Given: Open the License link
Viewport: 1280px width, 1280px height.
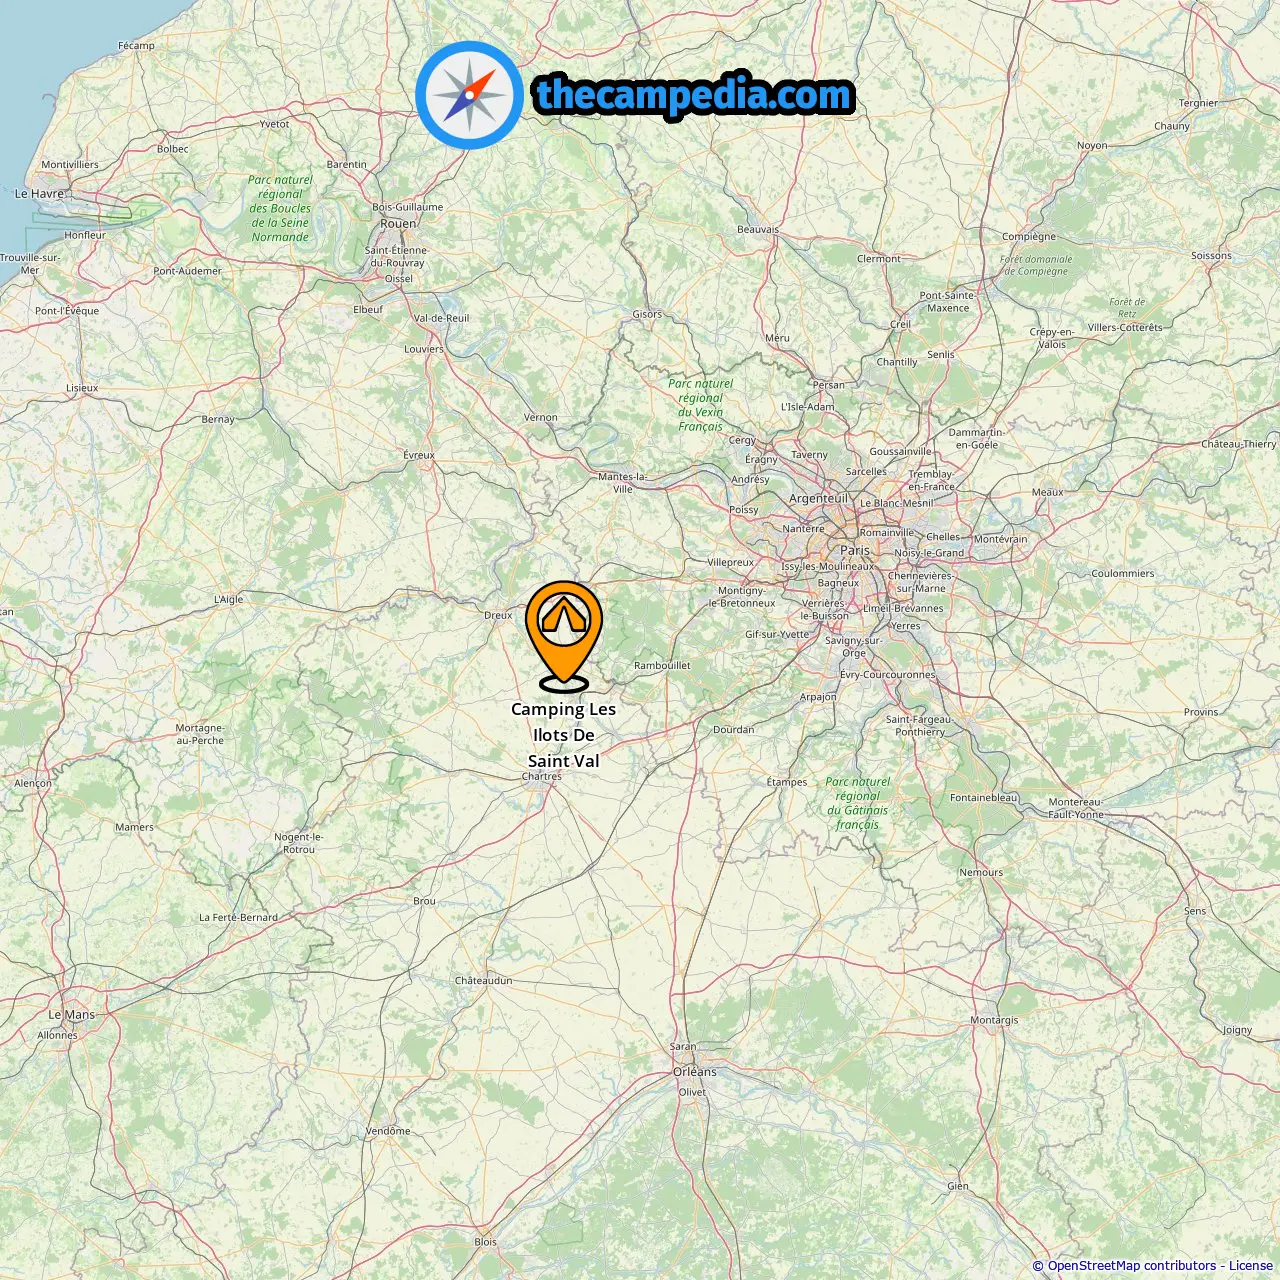Looking at the screenshot, I should click(1251, 1266).
